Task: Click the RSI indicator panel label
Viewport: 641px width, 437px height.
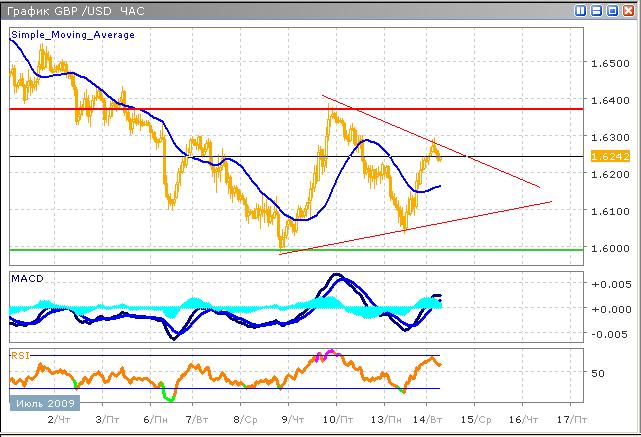Action: tap(20, 355)
